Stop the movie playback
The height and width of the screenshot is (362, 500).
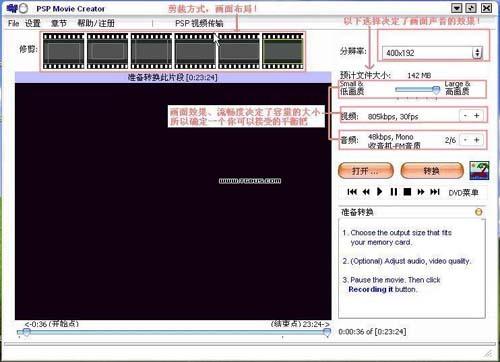tap(407, 192)
